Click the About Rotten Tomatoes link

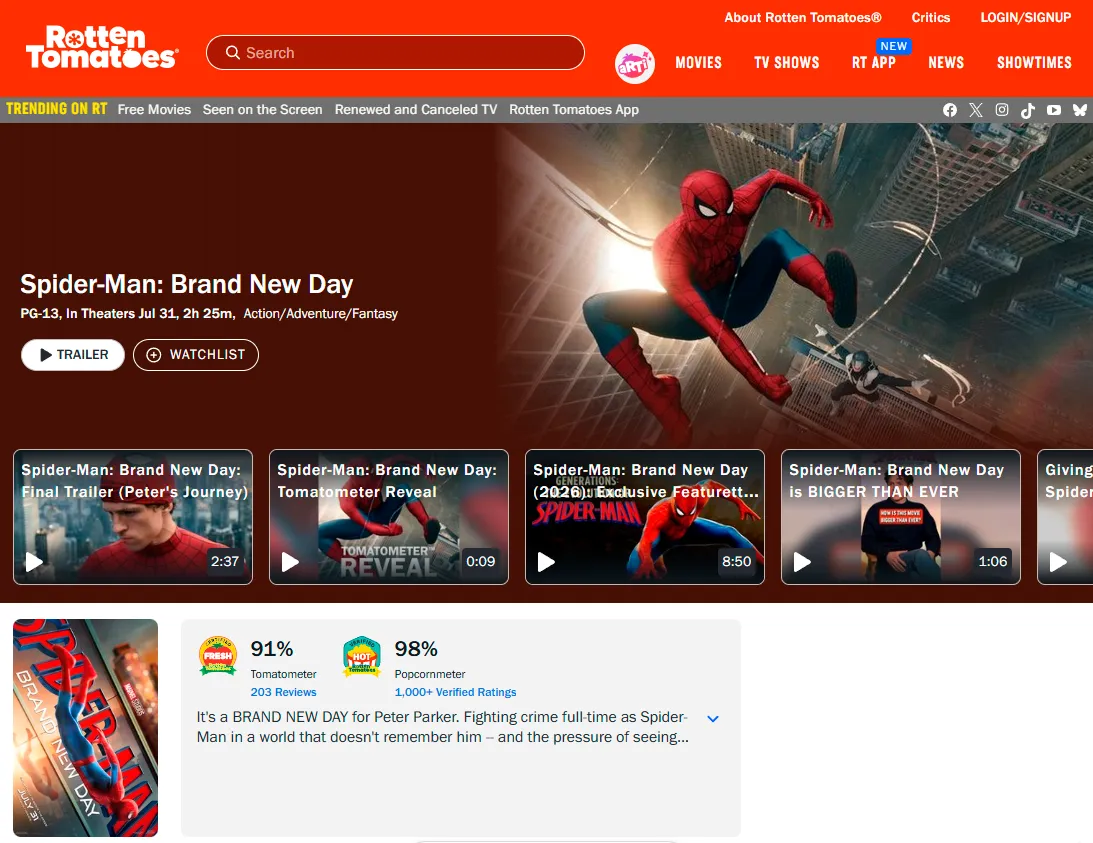coord(802,17)
